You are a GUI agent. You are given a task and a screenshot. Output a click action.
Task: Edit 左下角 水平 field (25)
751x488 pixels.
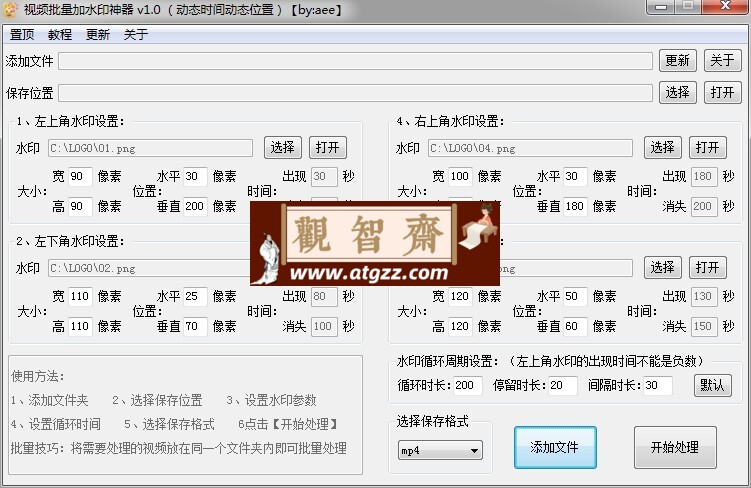[195, 296]
